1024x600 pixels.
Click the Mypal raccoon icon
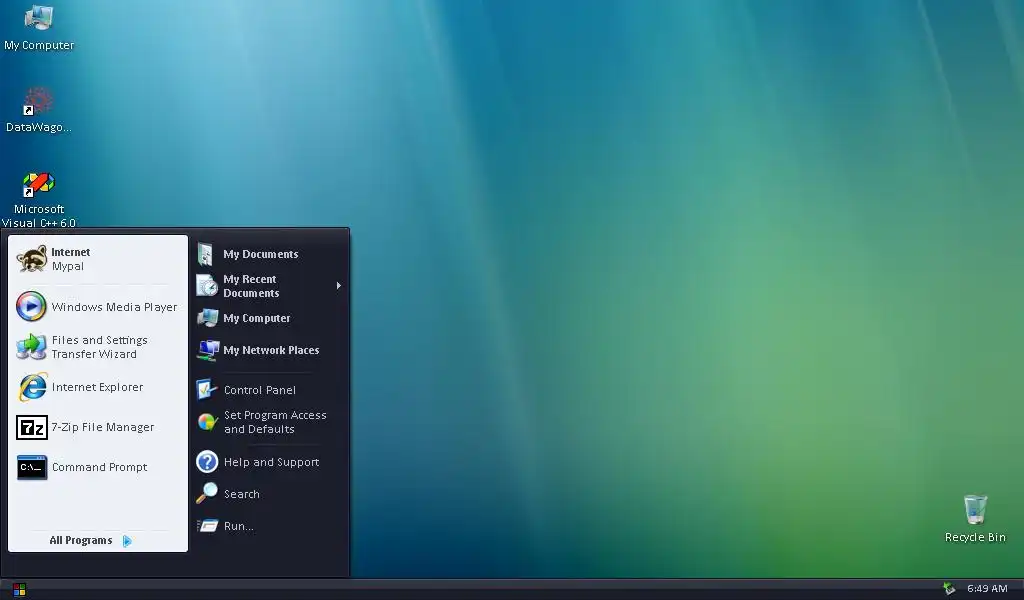tap(31, 259)
